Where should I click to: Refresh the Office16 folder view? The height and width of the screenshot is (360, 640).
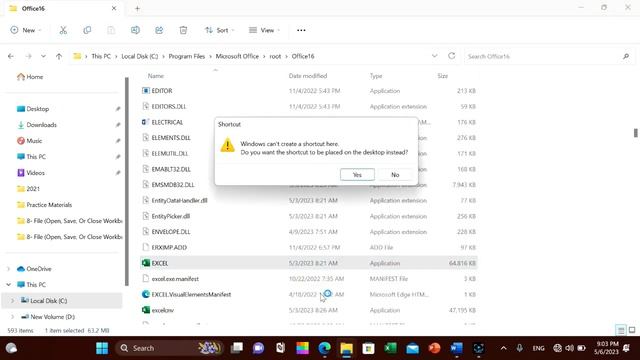(451, 56)
